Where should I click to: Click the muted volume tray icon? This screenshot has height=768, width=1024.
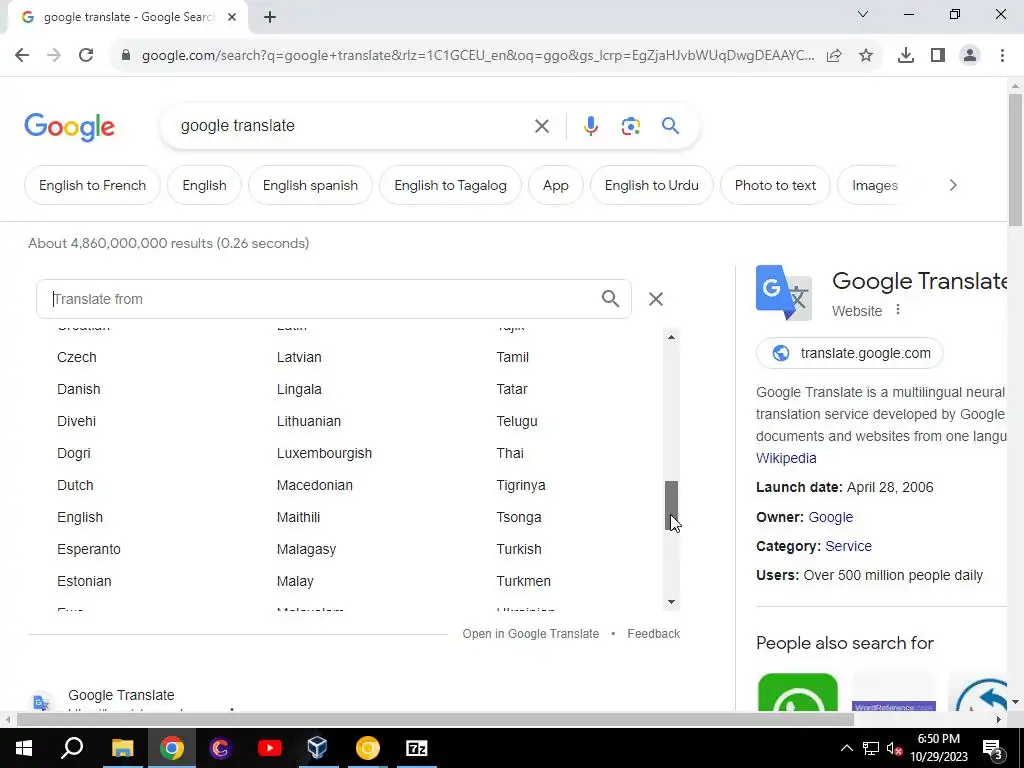tap(894, 748)
